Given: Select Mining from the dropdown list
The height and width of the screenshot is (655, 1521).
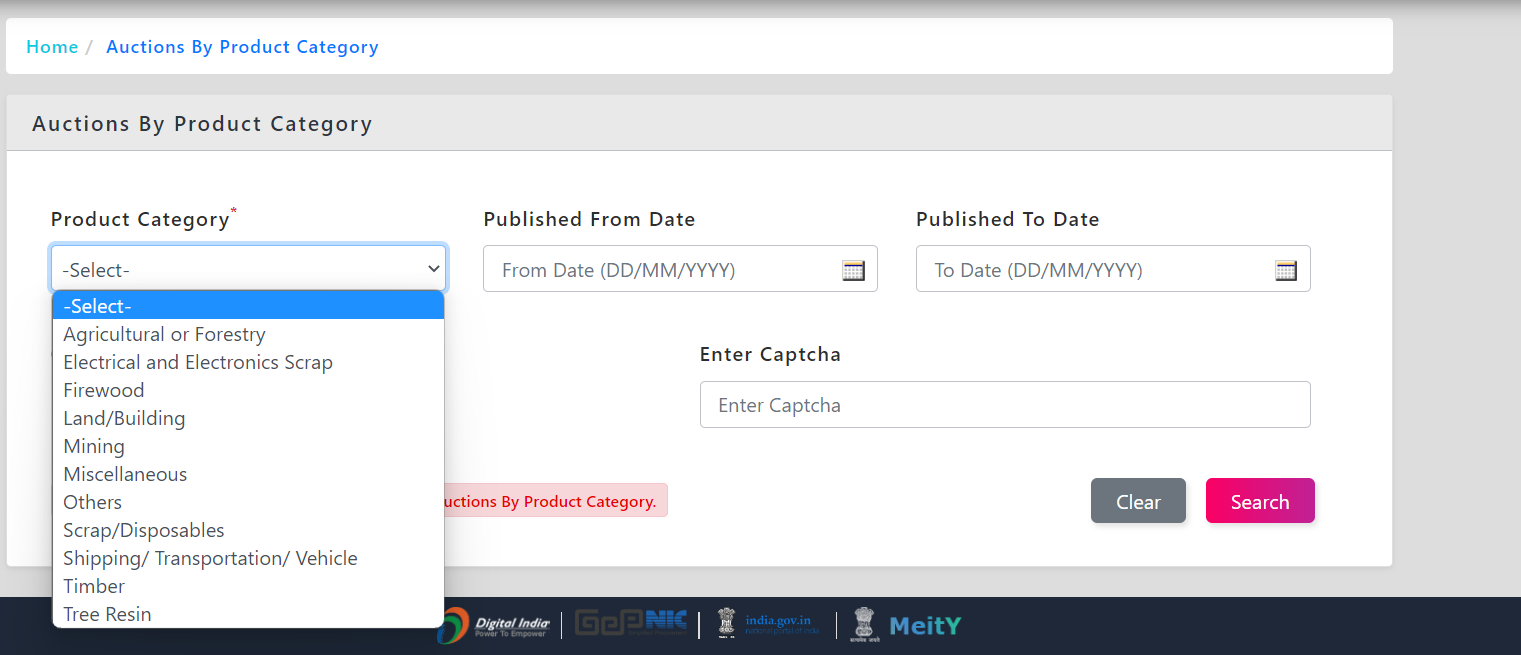Looking at the screenshot, I should 94,446.
